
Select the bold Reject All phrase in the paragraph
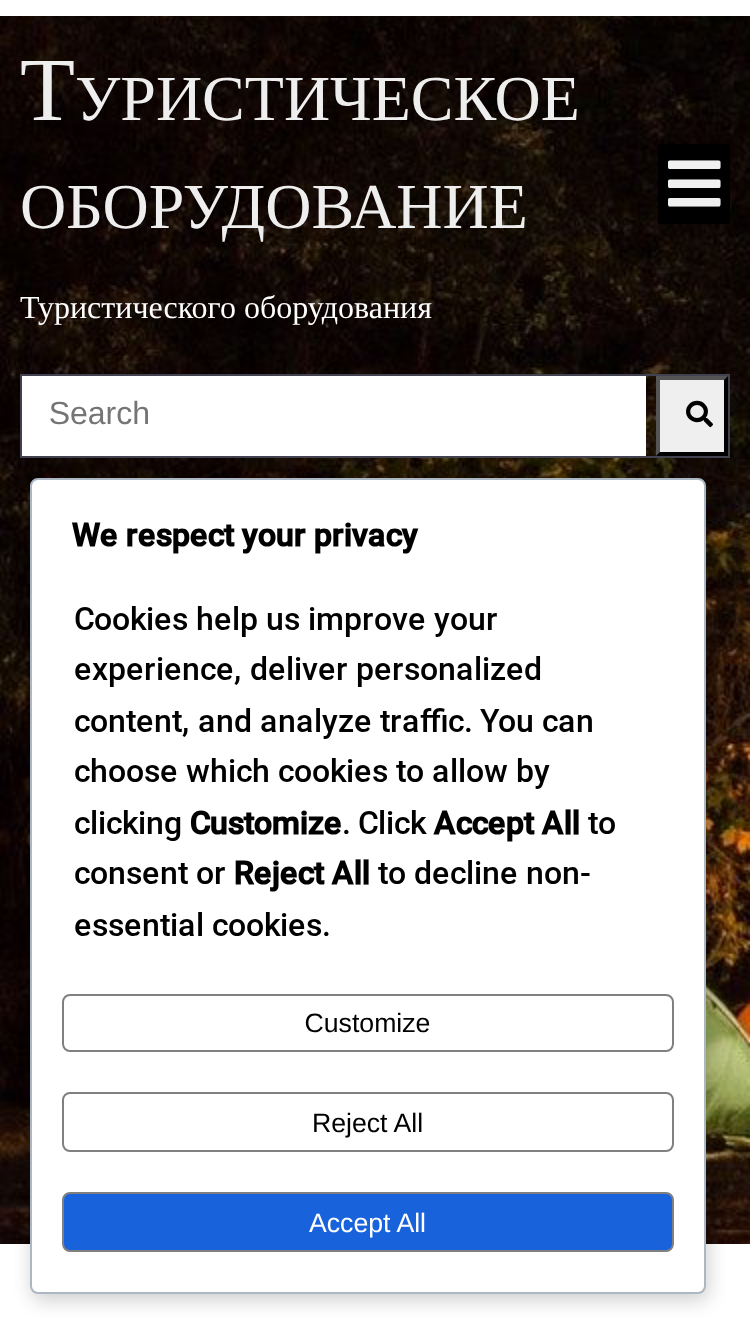[302, 874]
